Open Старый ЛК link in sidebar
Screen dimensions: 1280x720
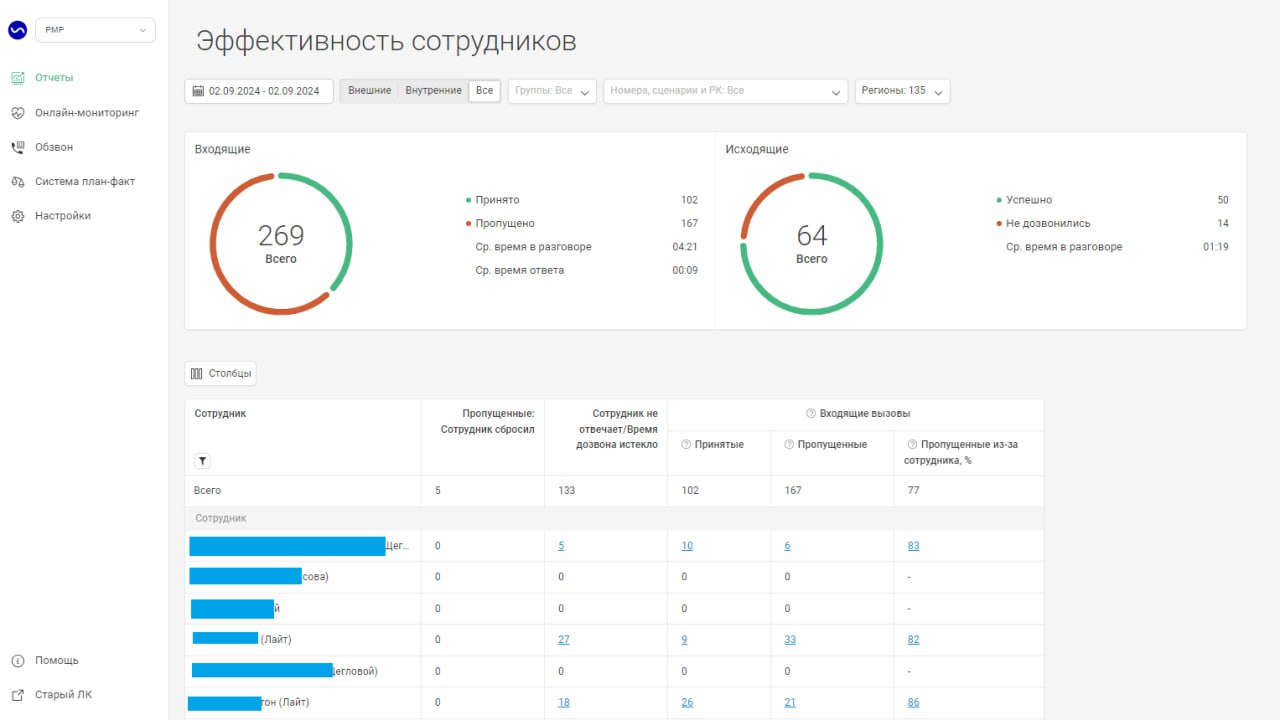(x=63, y=695)
